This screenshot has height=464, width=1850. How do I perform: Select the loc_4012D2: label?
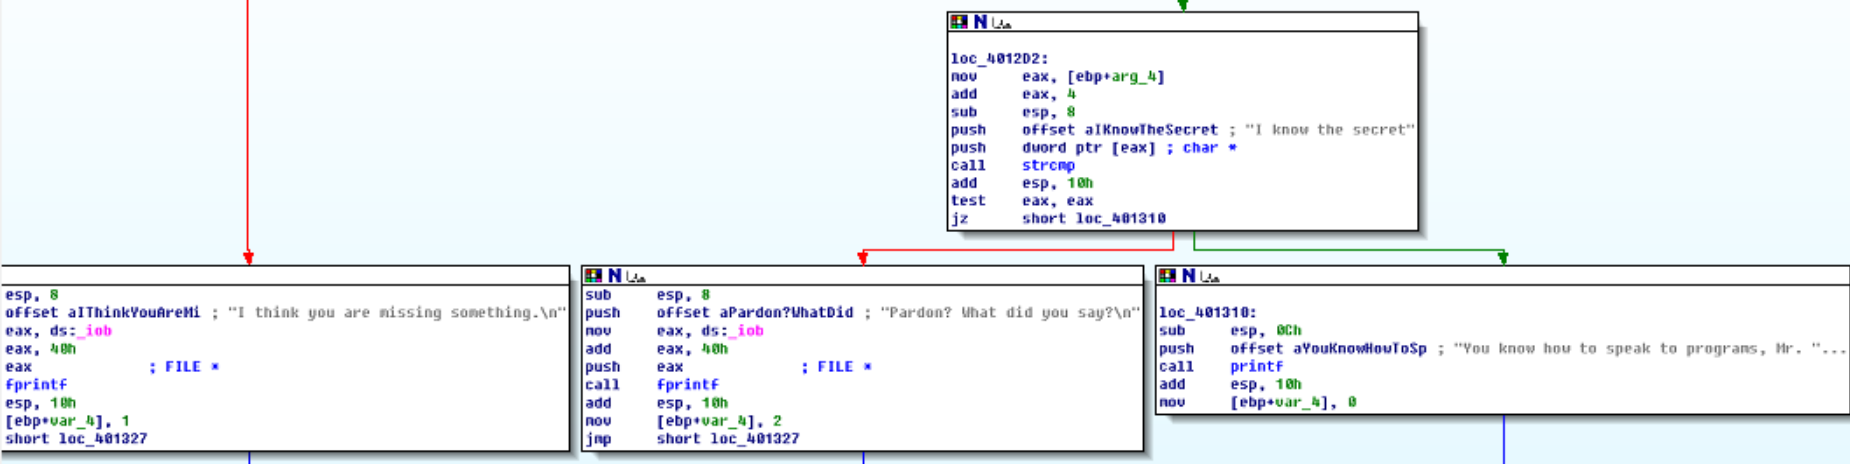999,59
